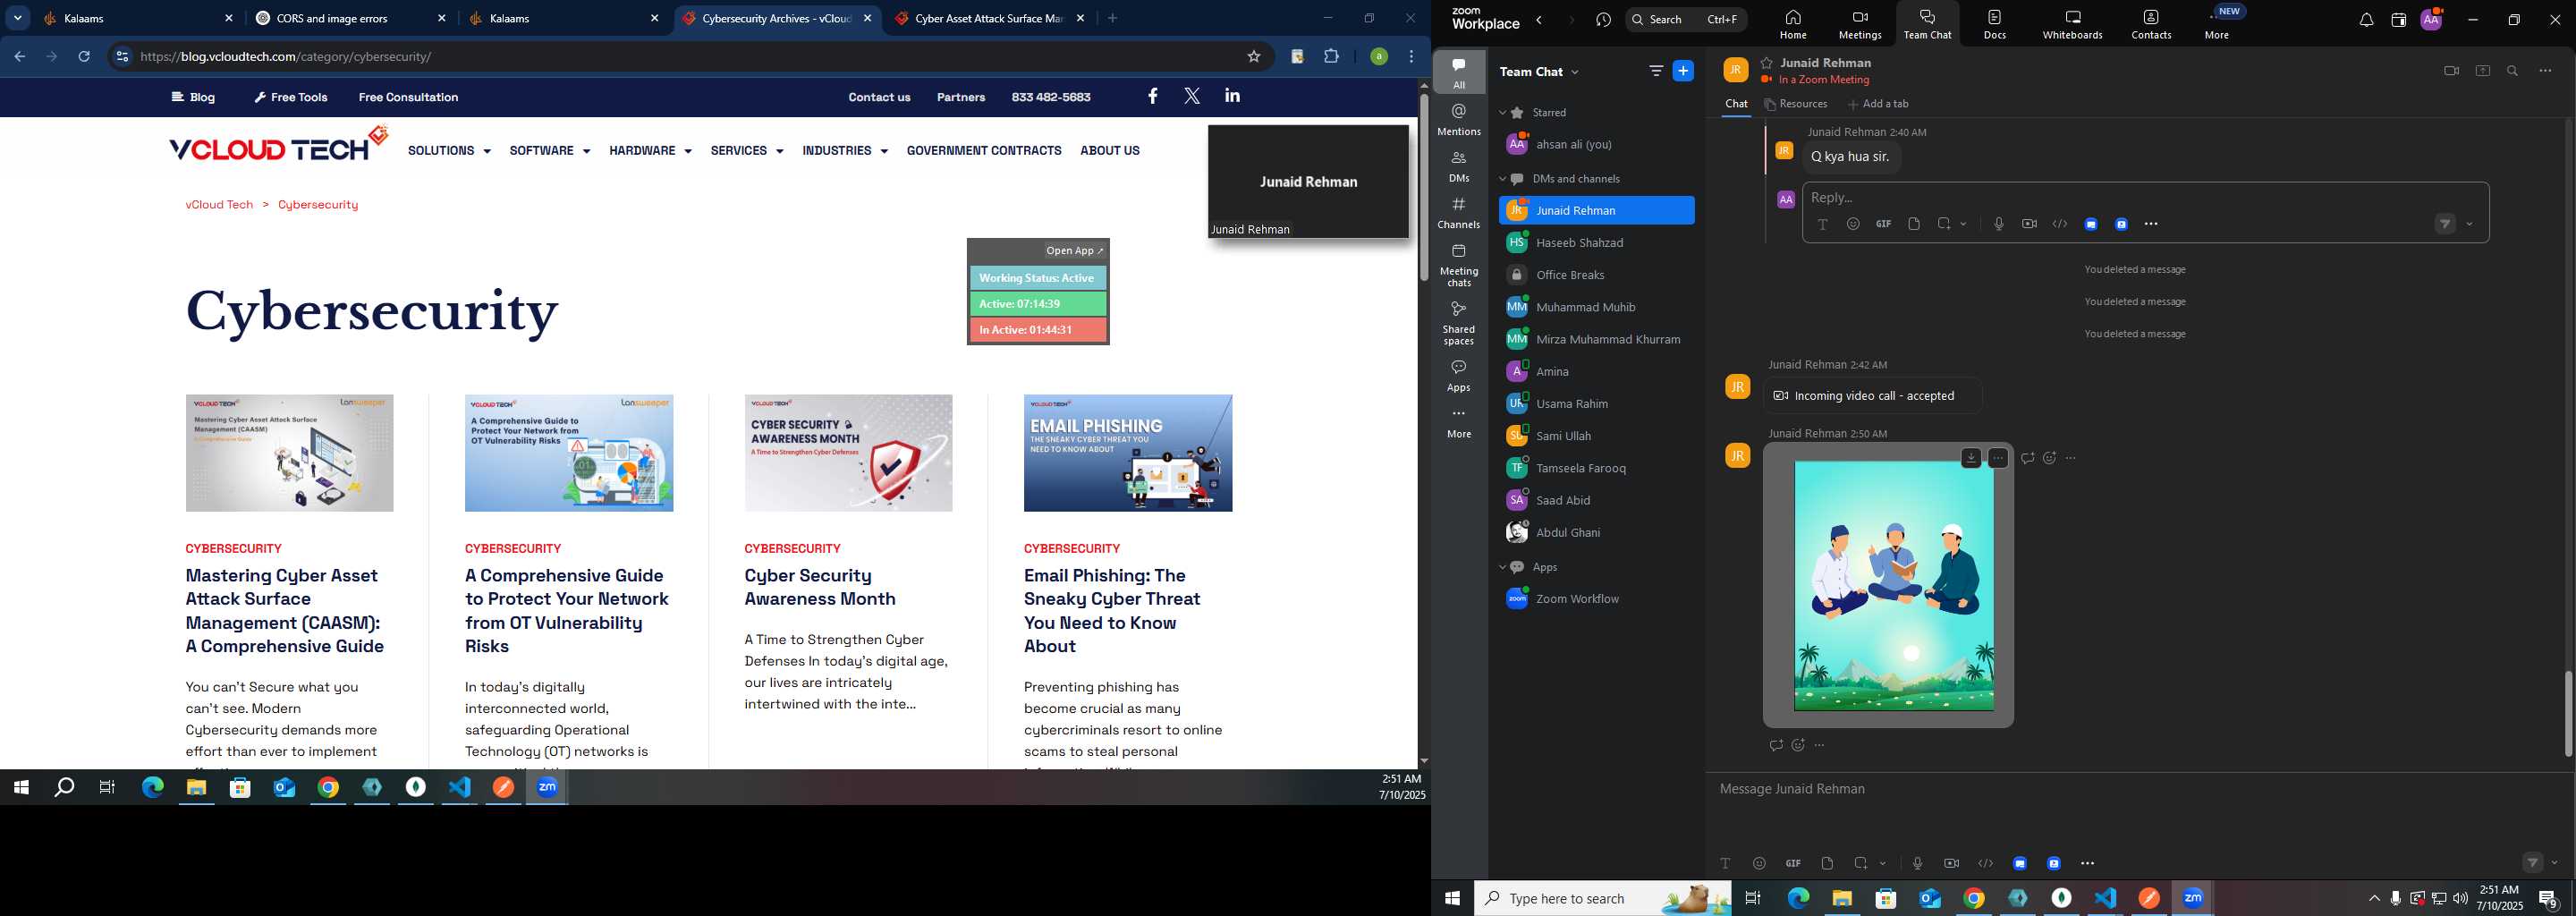Open Meetings tab in Zoom Workplace
This screenshot has width=2576, height=916.
(1859, 25)
